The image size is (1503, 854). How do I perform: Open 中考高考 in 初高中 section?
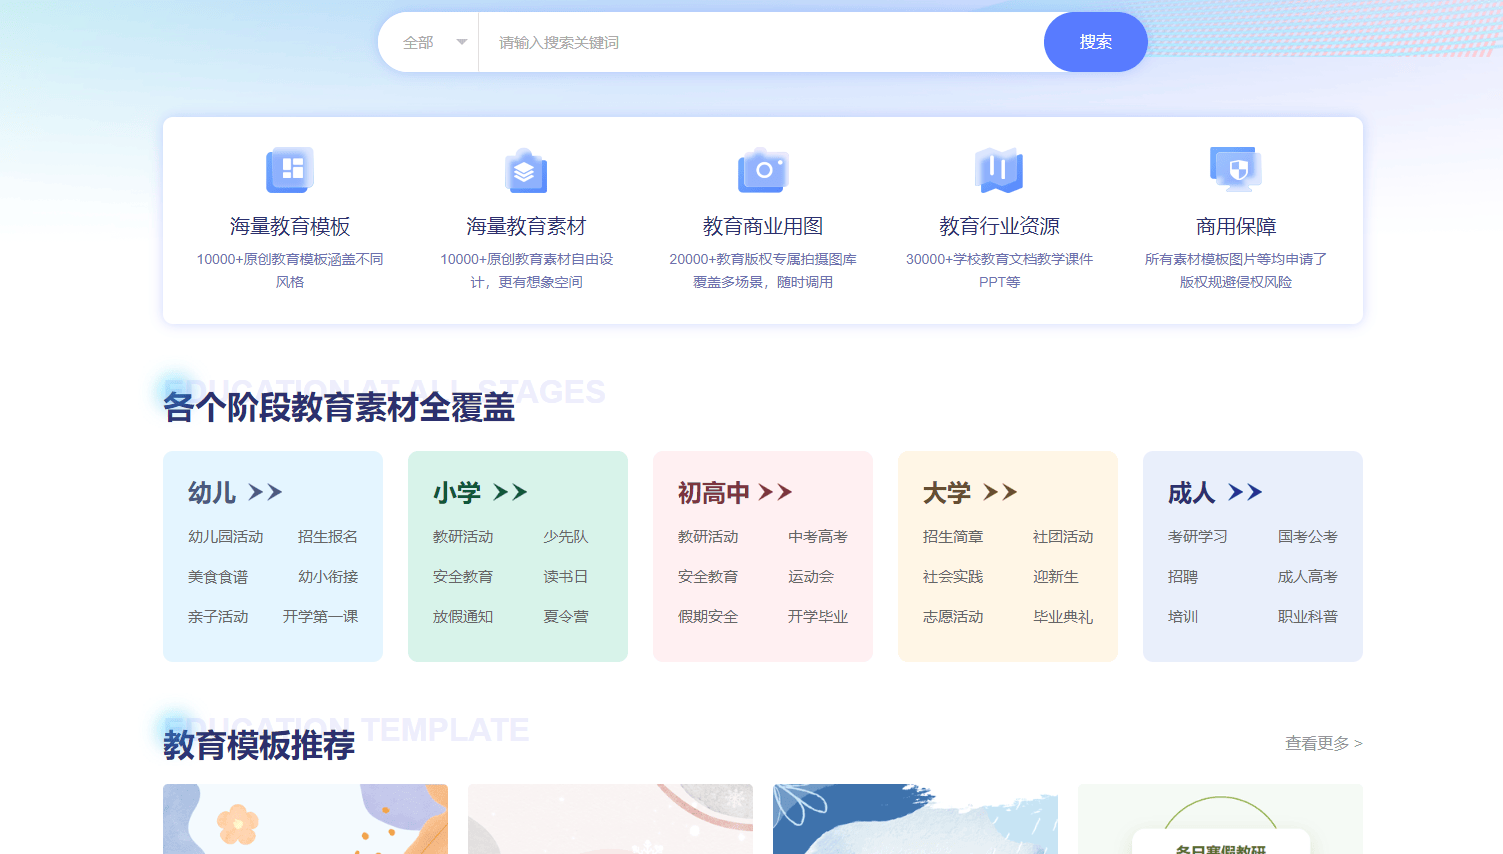pos(817,537)
